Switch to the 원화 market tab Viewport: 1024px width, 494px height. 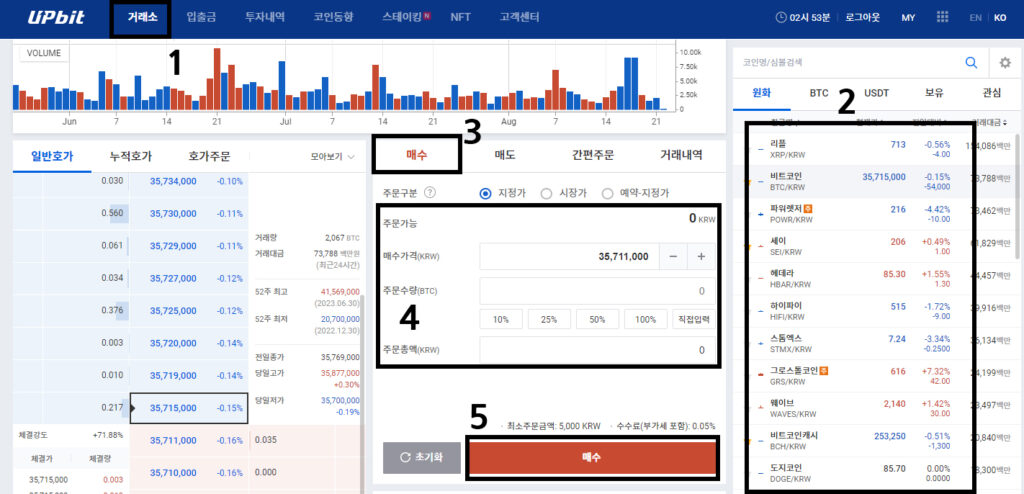[761, 93]
